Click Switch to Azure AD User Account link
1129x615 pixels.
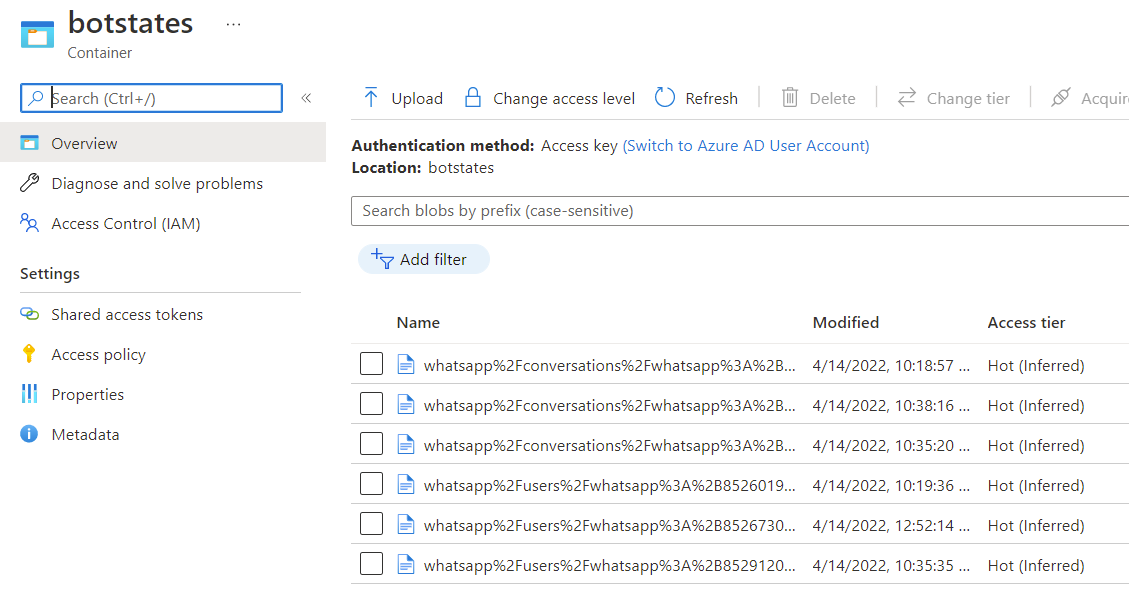[746, 145]
